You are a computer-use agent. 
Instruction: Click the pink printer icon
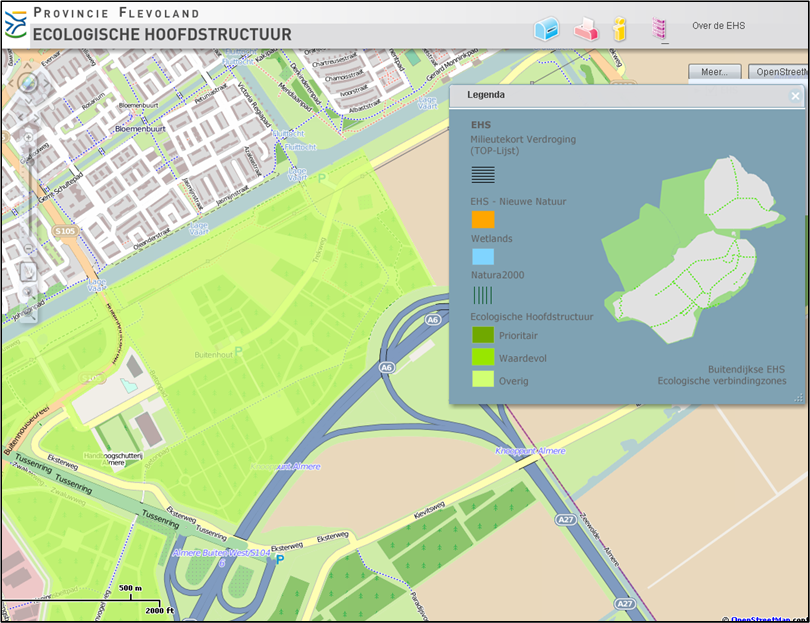click(586, 30)
